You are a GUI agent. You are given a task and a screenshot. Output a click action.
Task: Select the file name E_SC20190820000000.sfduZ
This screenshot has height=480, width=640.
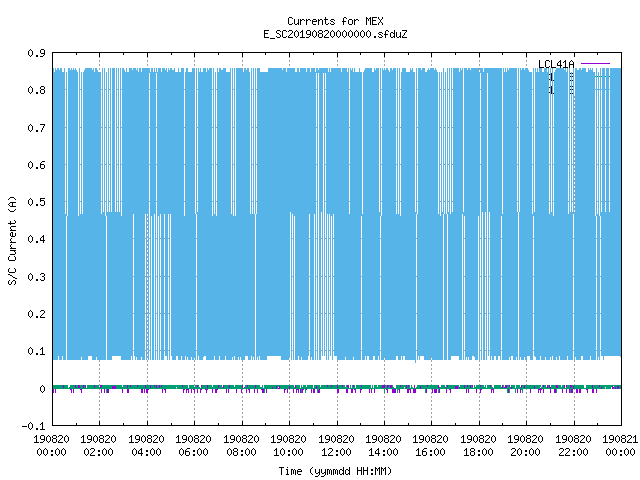click(335, 34)
